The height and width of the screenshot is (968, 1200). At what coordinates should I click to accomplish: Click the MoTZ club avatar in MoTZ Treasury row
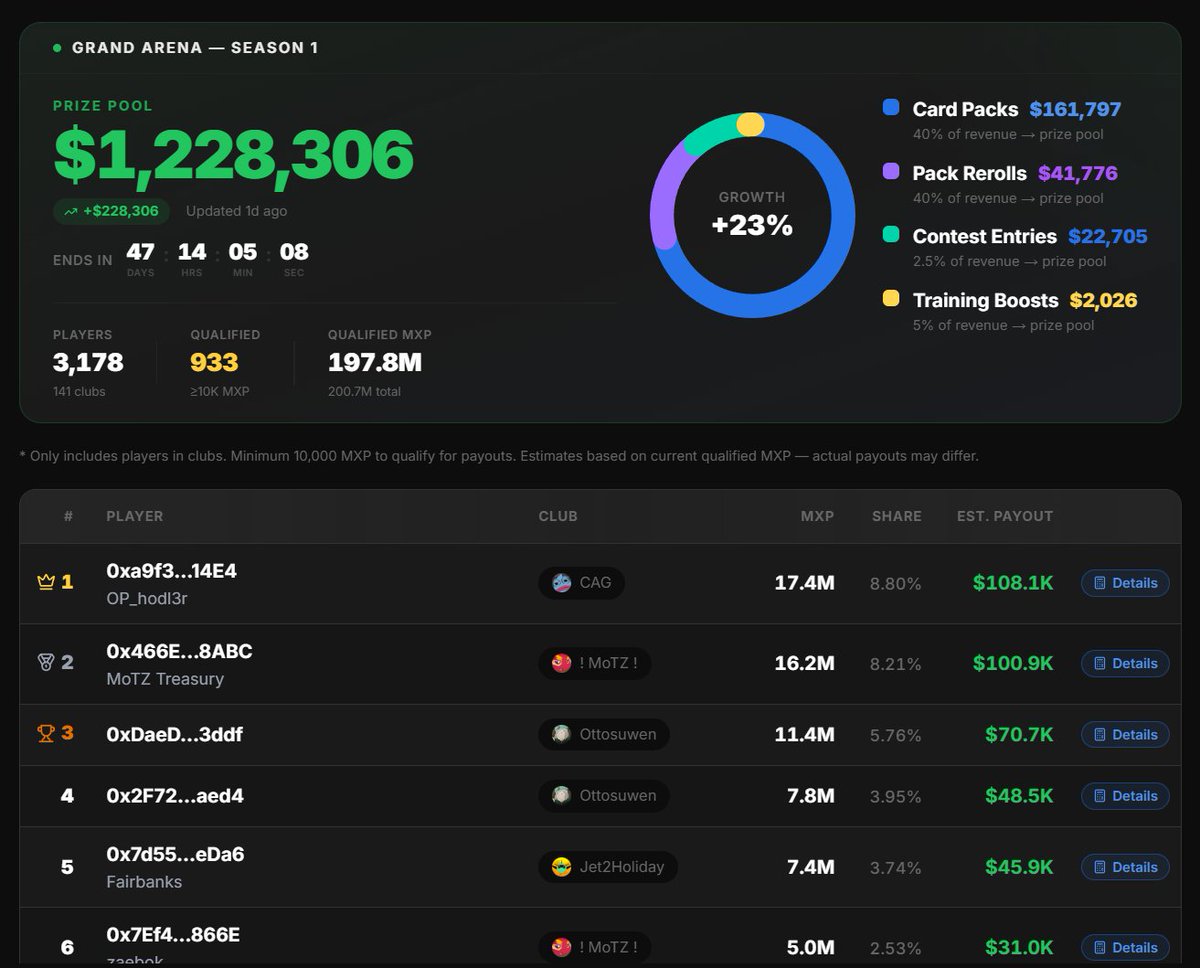point(561,663)
